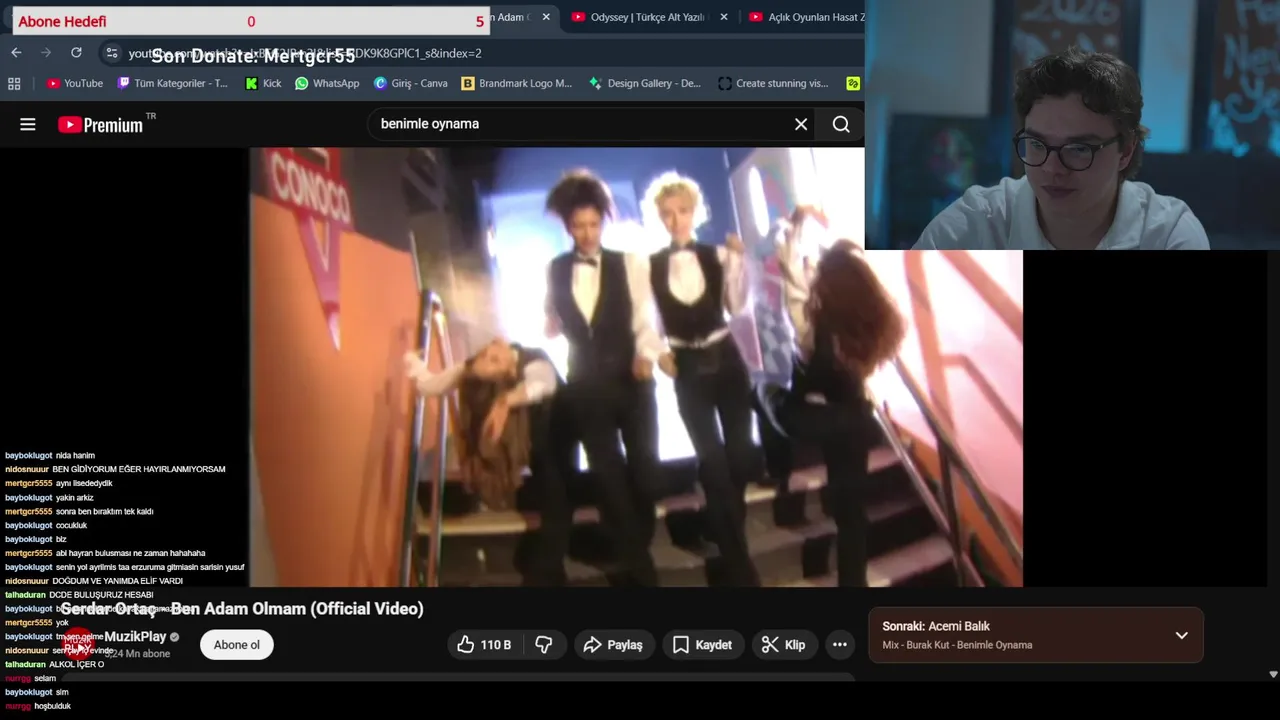Dislike the video with thumbs down
The height and width of the screenshot is (720, 1280).
pos(544,645)
